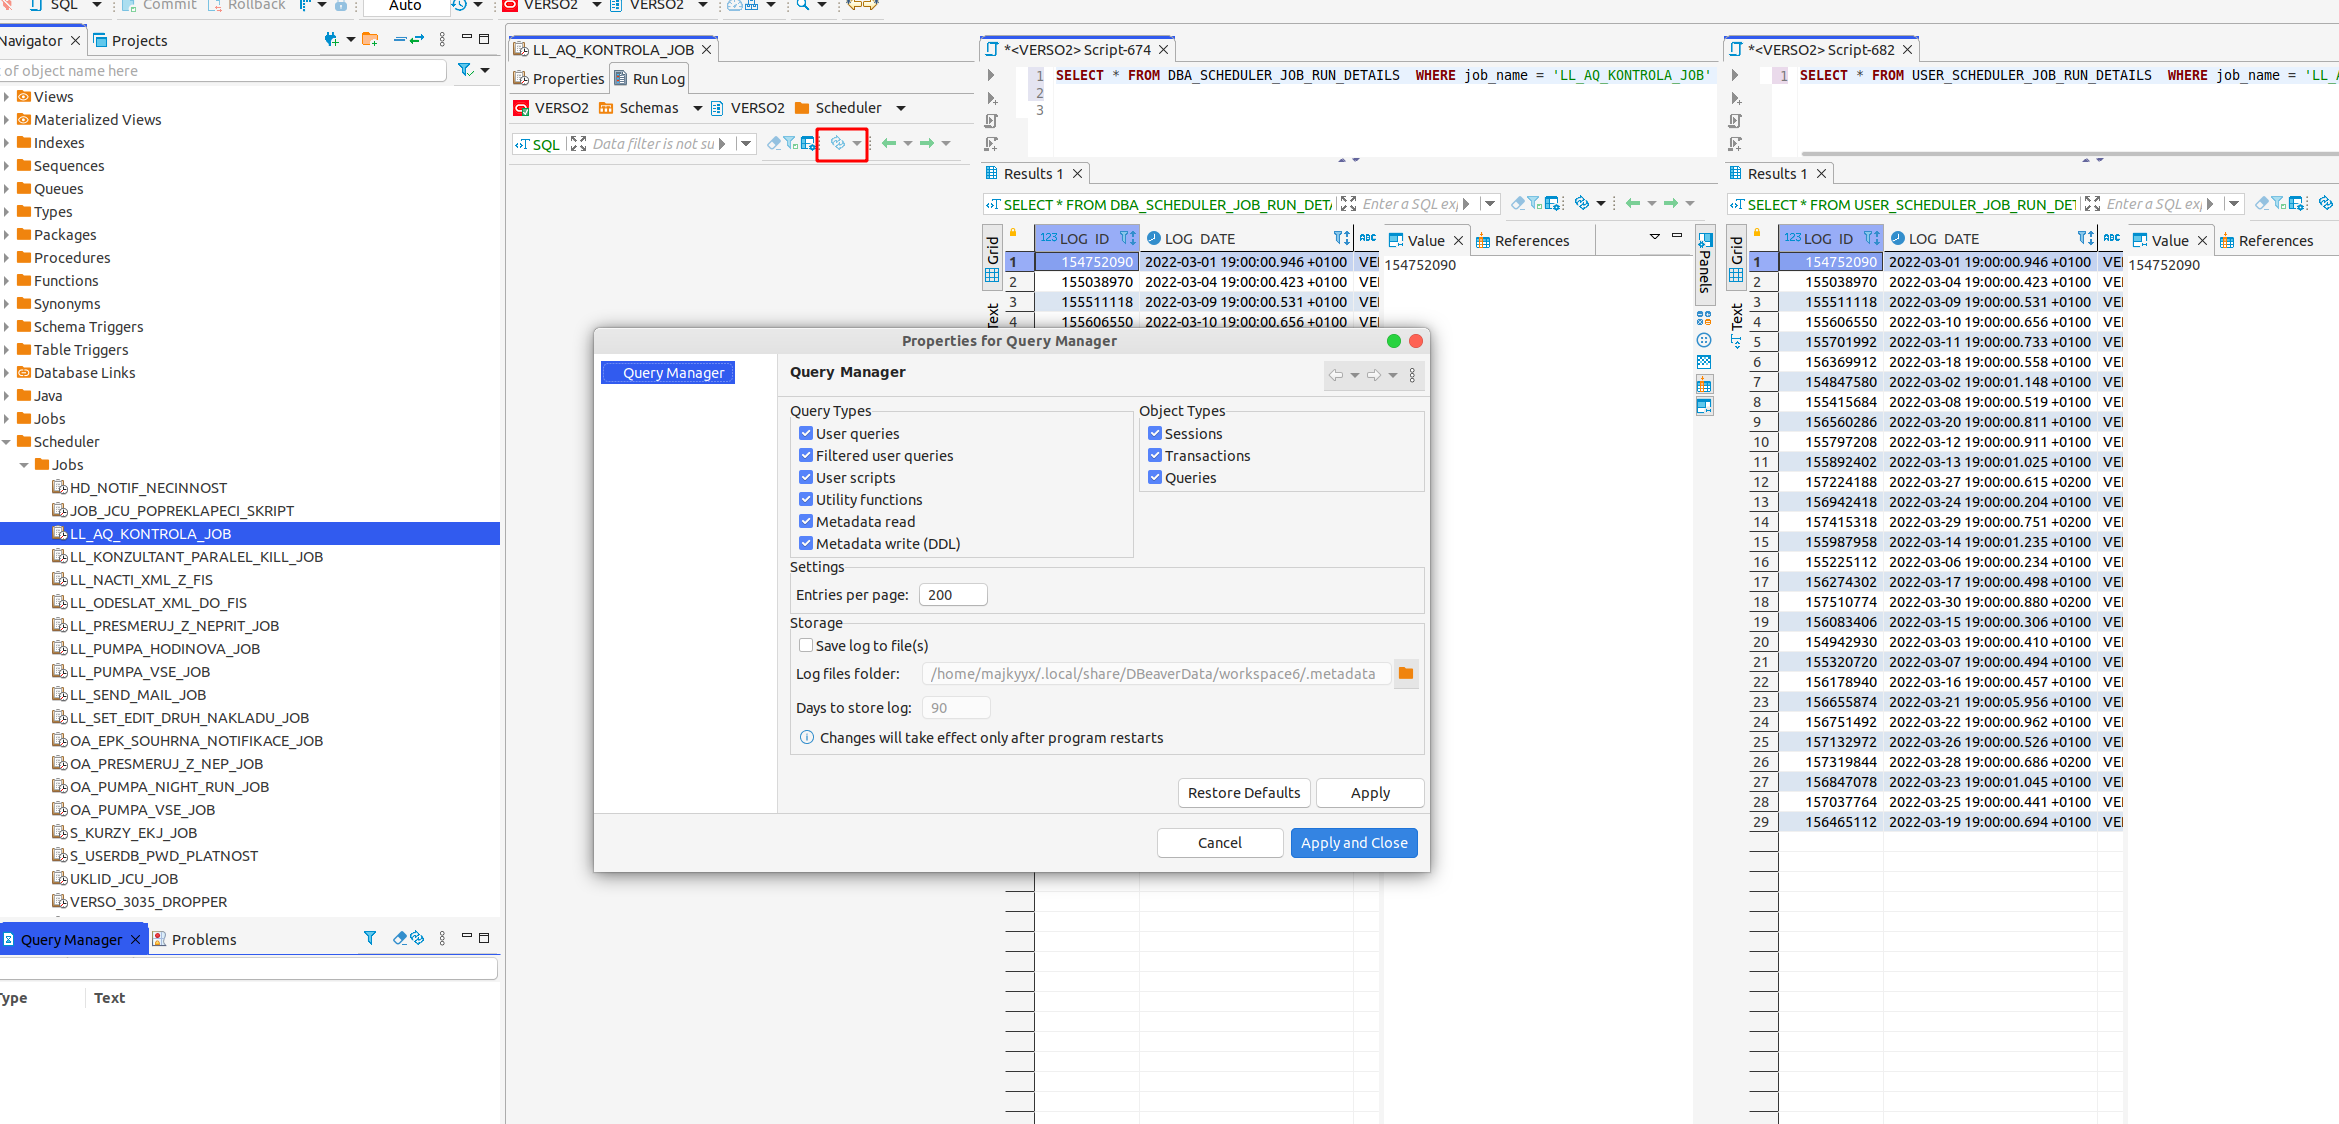Refresh the DBA_SCHEDULER results data
This screenshot has height=1124, width=2339.
pyautogui.click(x=1582, y=203)
